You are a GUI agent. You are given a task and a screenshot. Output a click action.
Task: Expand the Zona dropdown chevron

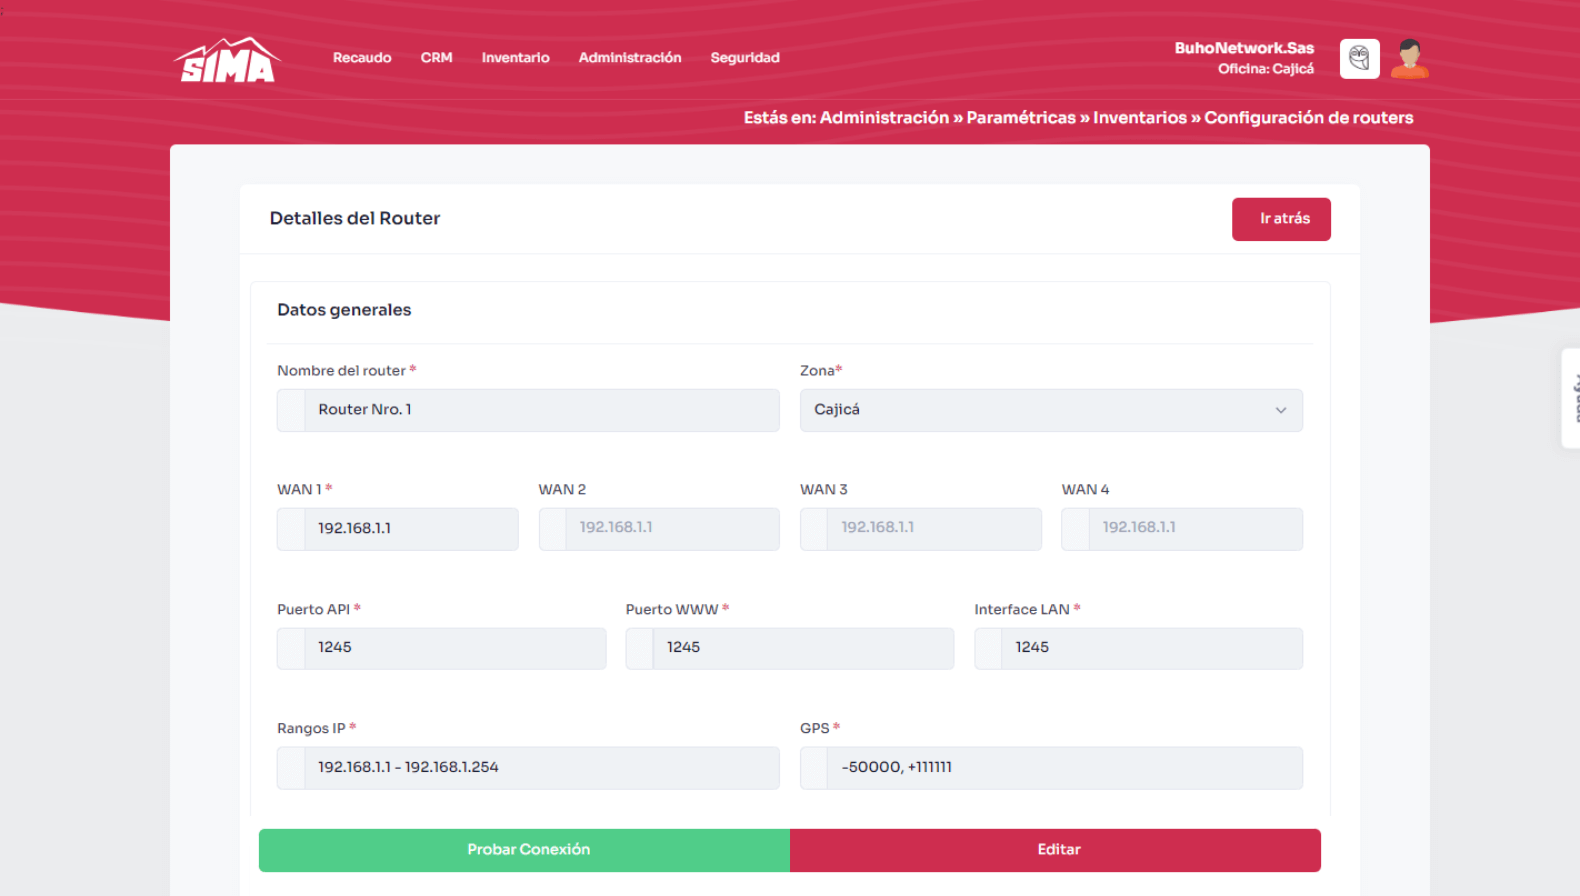1280,410
